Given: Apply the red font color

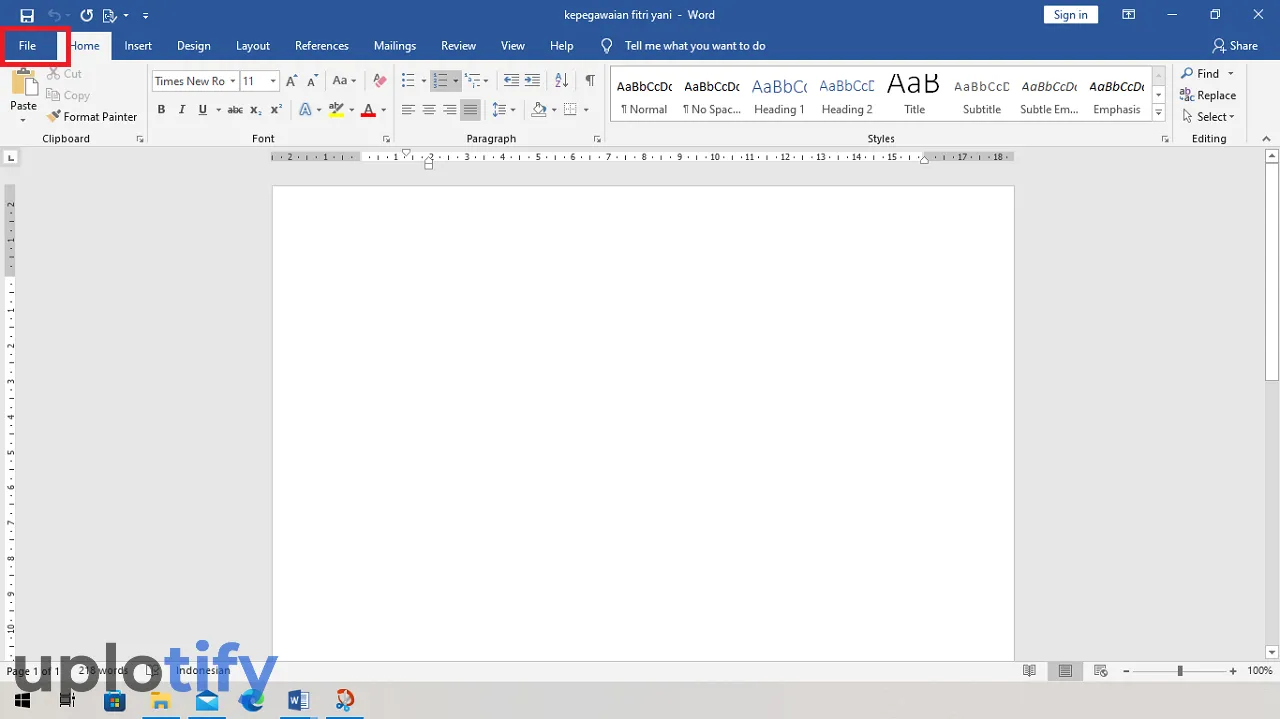Looking at the screenshot, I should (368, 110).
